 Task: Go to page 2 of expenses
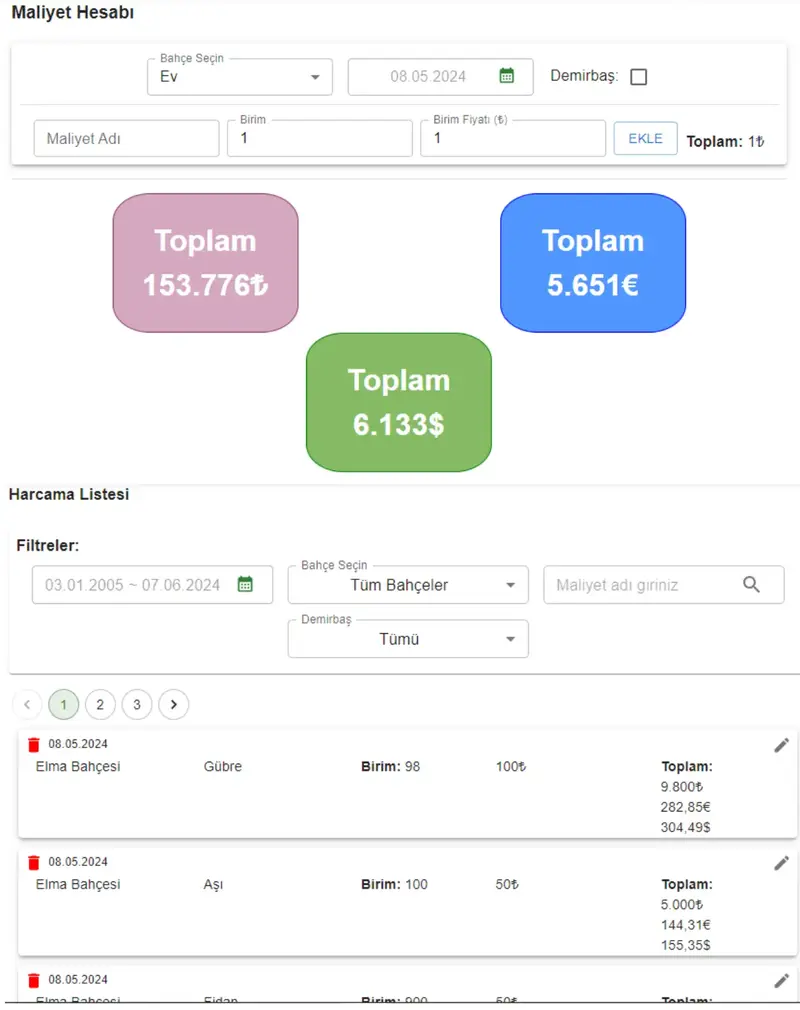100,704
